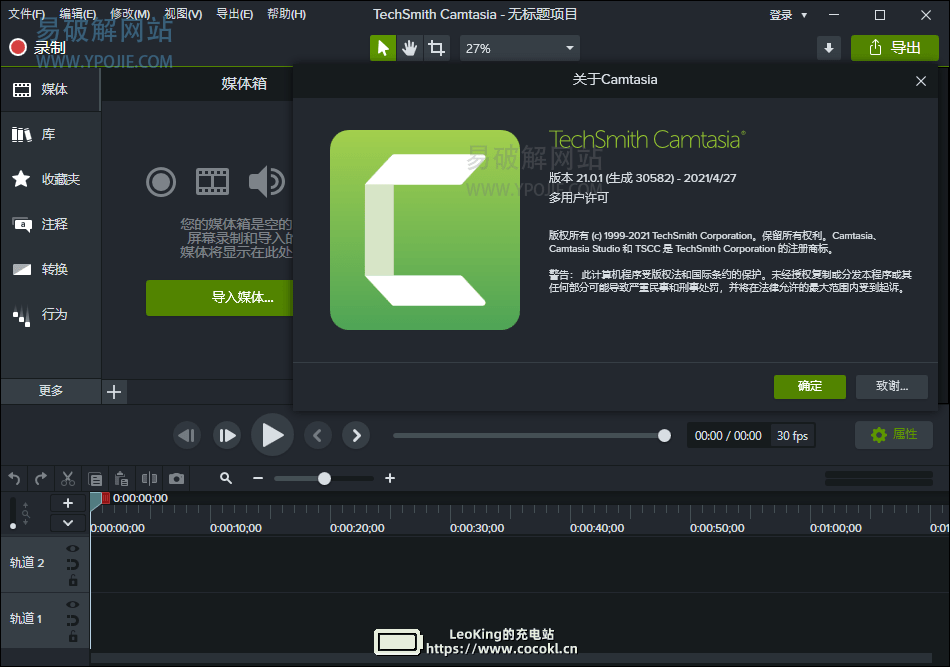
Task: Toggle the lock icon for 轨道 2
Action: 73,581
